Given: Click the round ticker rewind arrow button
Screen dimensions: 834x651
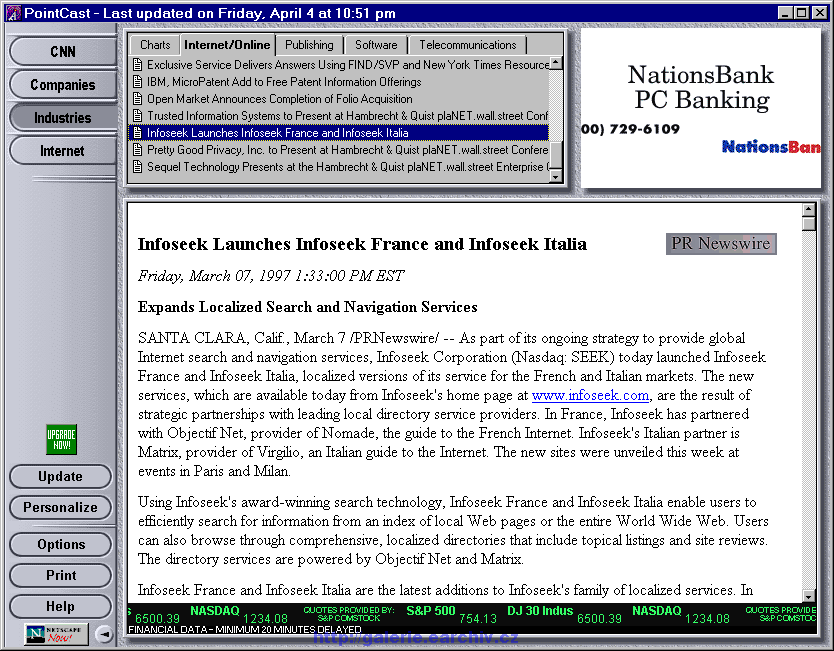Looking at the screenshot, I should click(104, 633).
